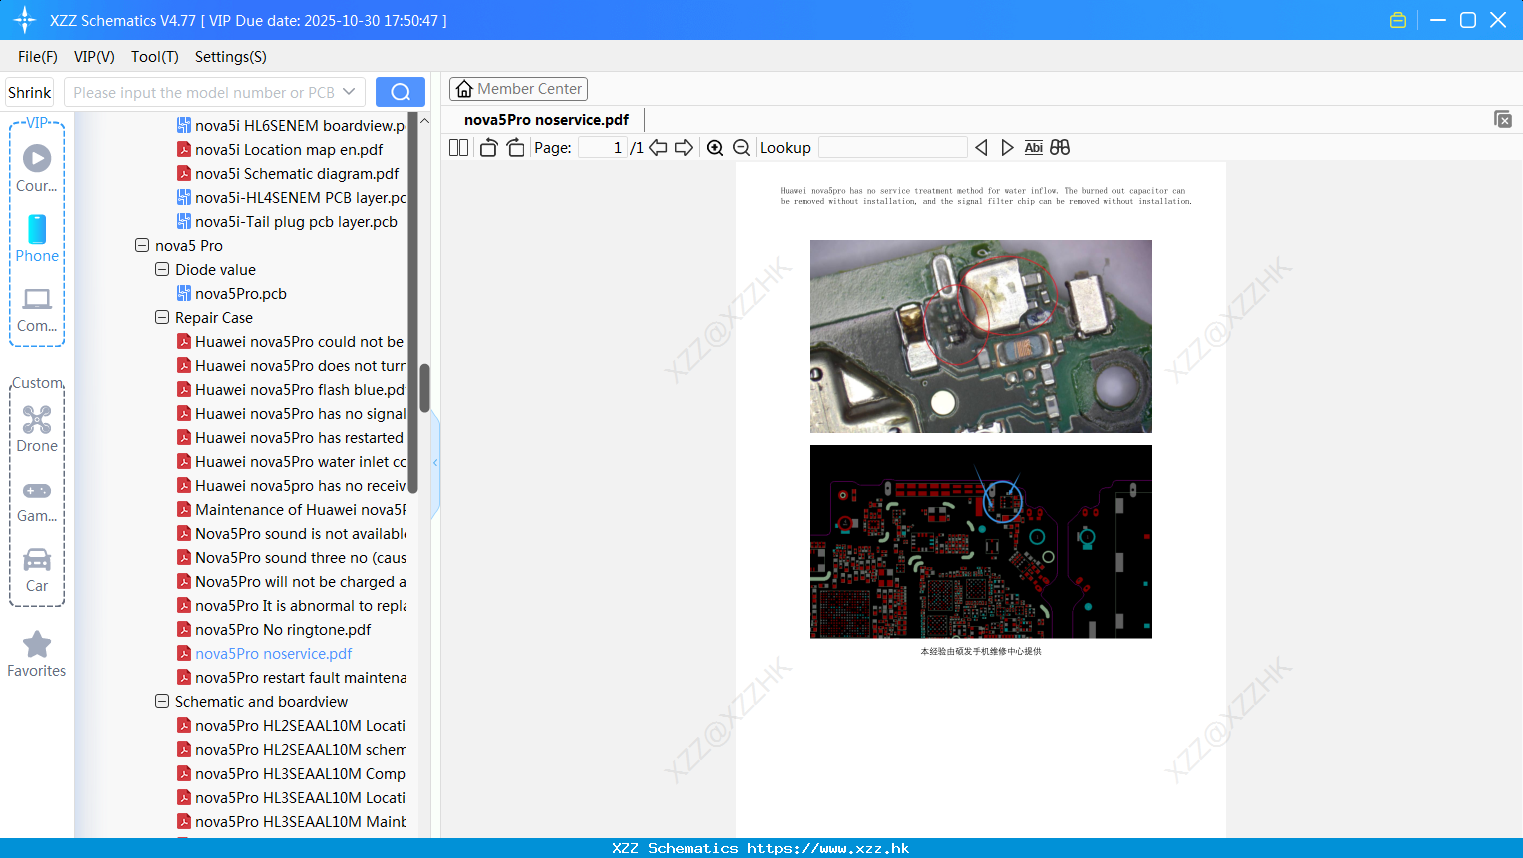This screenshot has height=858, width=1523.
Task: Open nova5Pro HL2SEAAL10M schematic file
Action: click(291, 749)
